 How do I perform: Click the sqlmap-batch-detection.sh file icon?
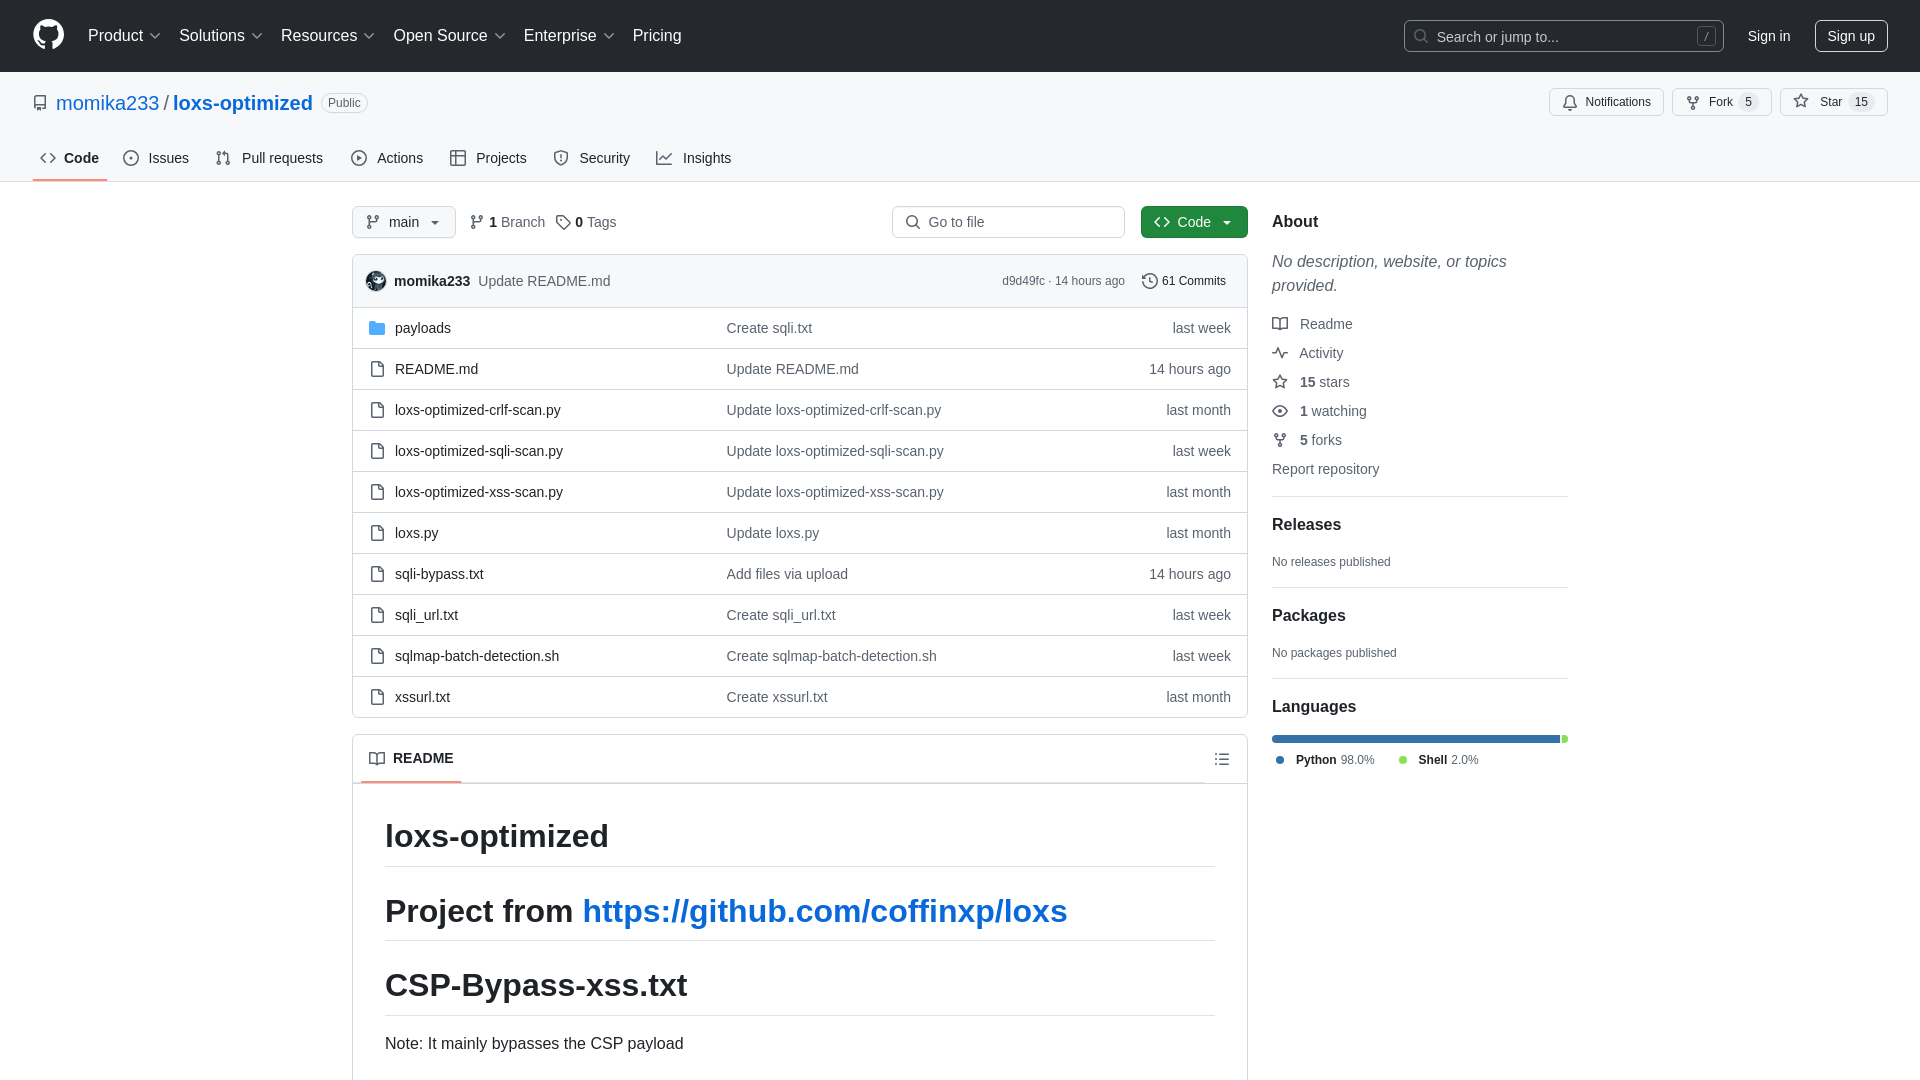pyautogui.click(x=377, y=656)
